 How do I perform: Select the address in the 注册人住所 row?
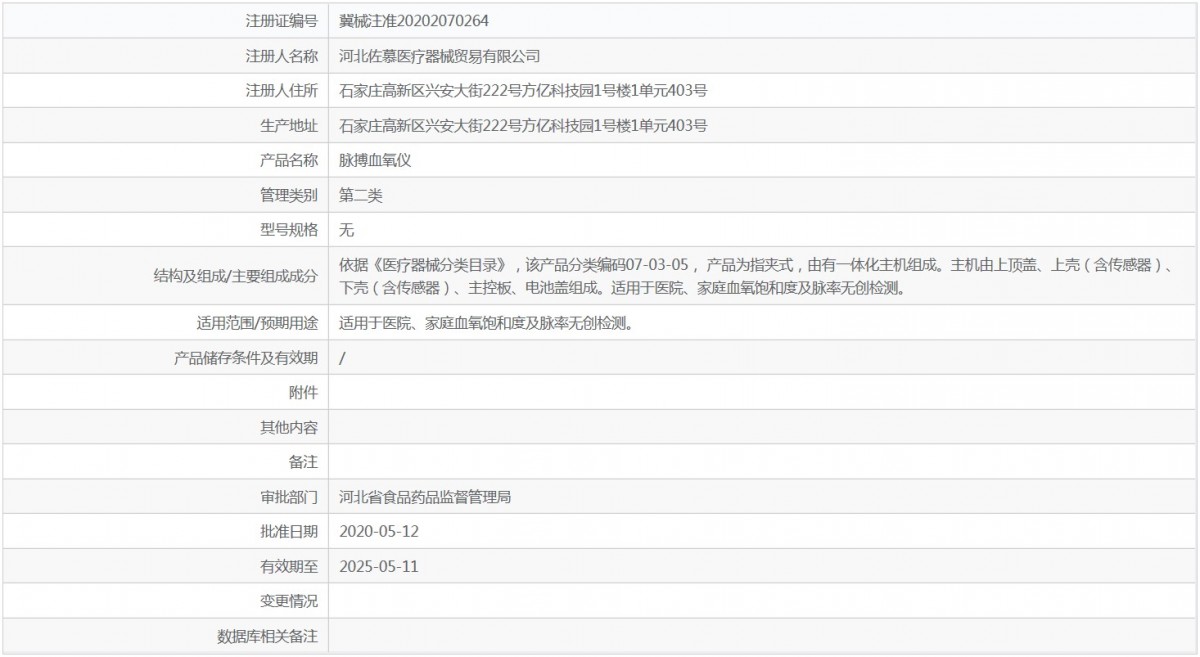point(524,91)
